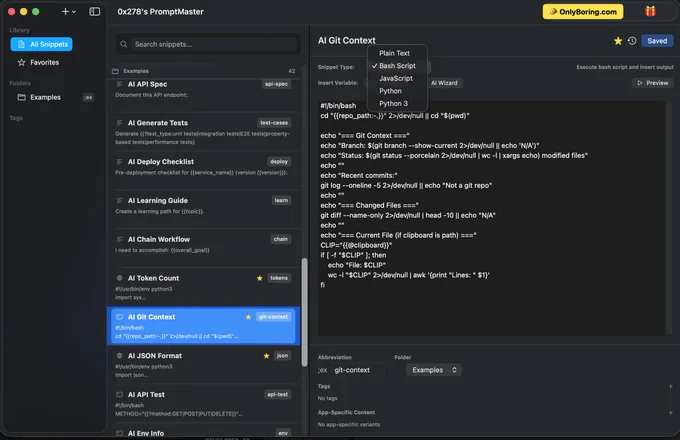Toggle favorite star on AI JSON Format
This screenshot has width=680, height=440.
[x=266, y=356]
